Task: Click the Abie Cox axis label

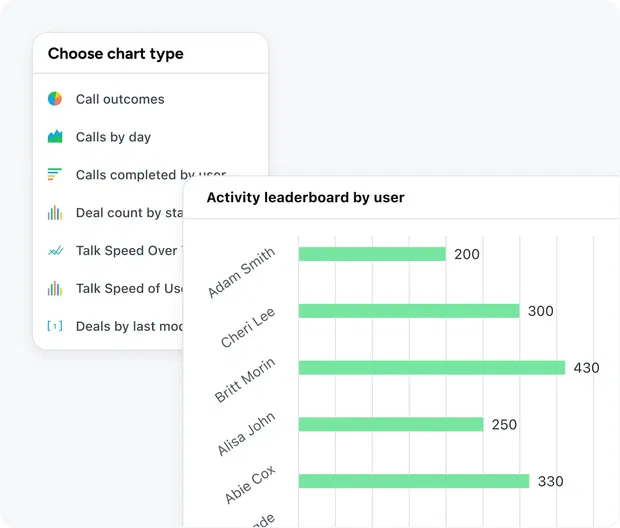Action: click(250, 484)
